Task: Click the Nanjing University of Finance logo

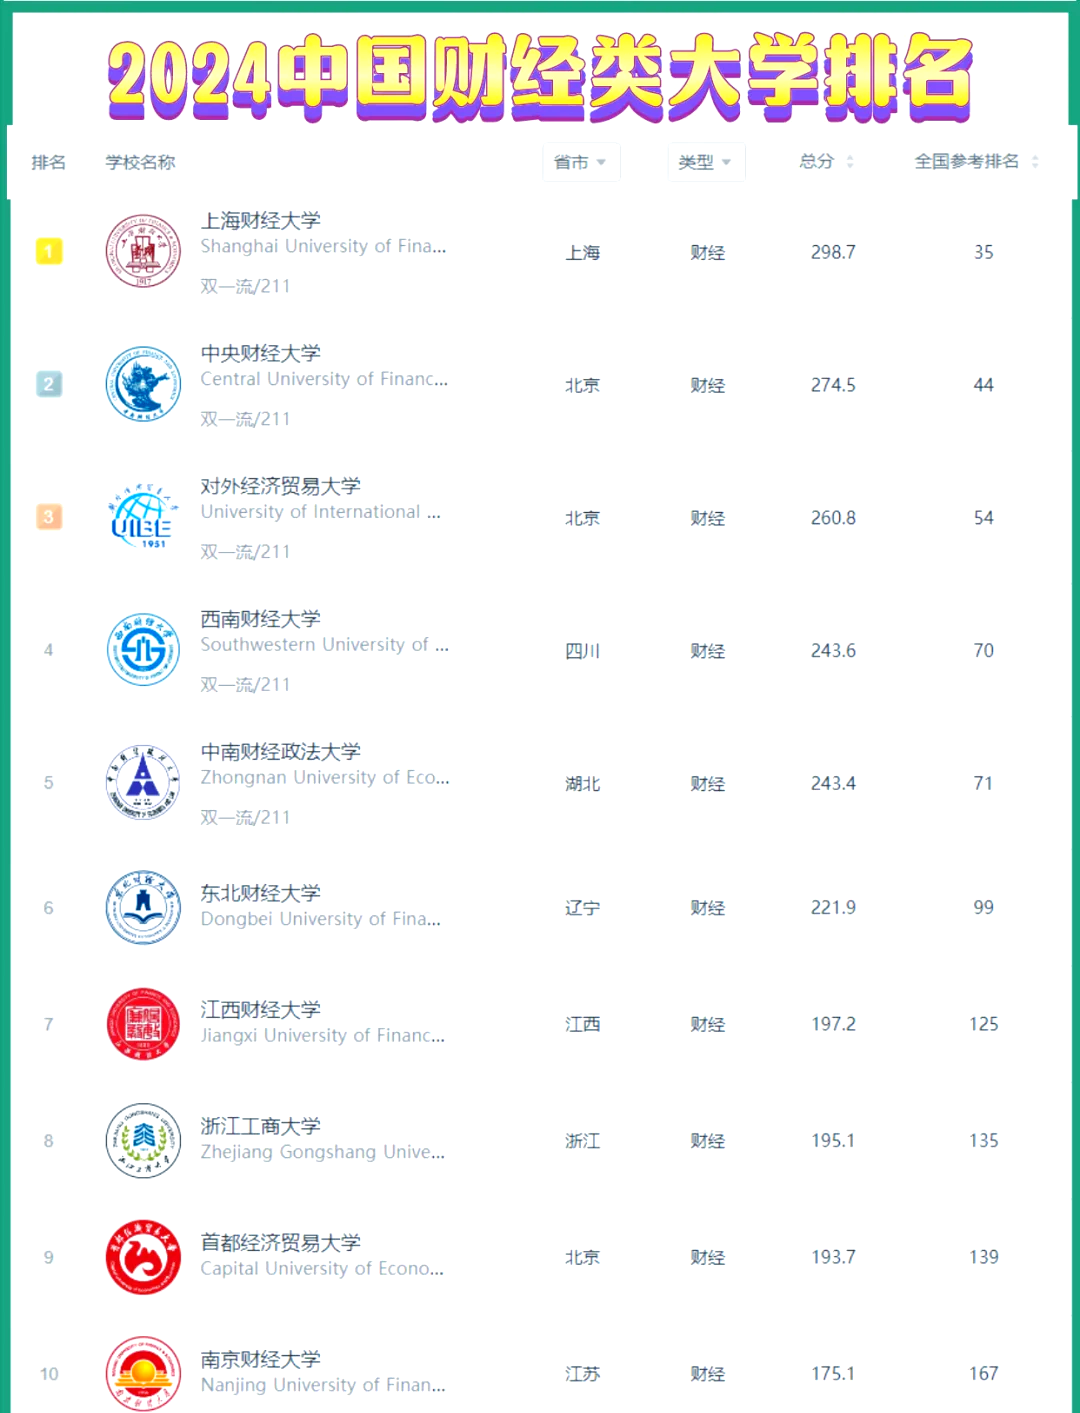Action: 143,1373
